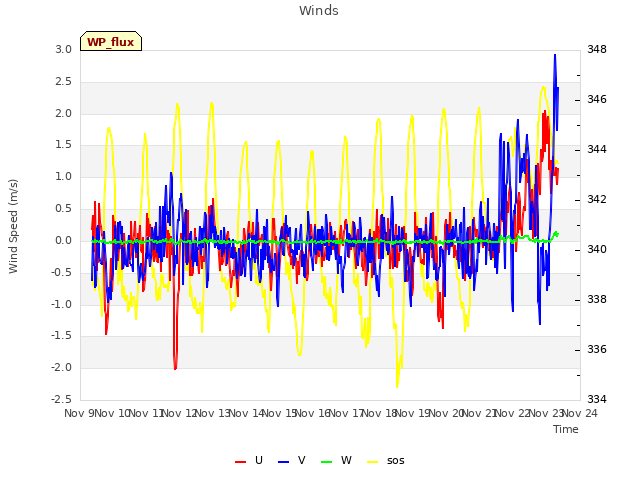Click the Winds chart title

[x=319, y=11]
